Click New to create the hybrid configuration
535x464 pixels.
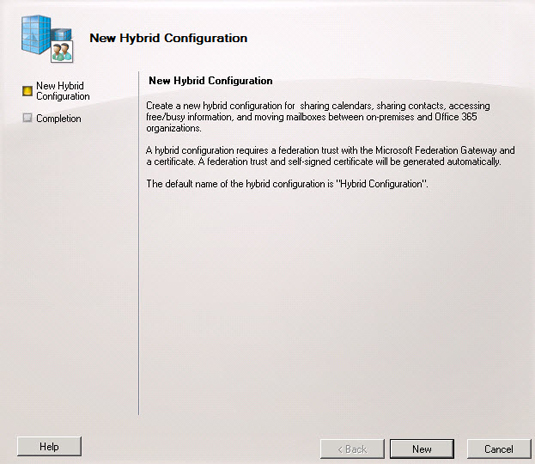[x=422, y=449]
